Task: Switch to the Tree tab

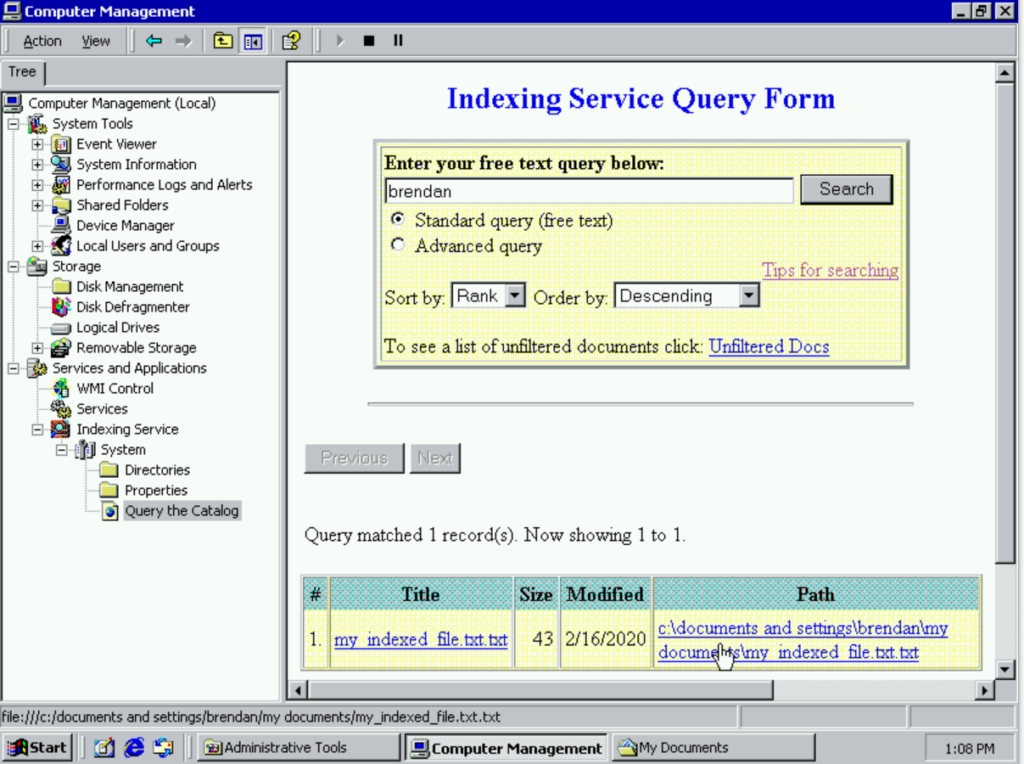Action: [x=22, y=71]
